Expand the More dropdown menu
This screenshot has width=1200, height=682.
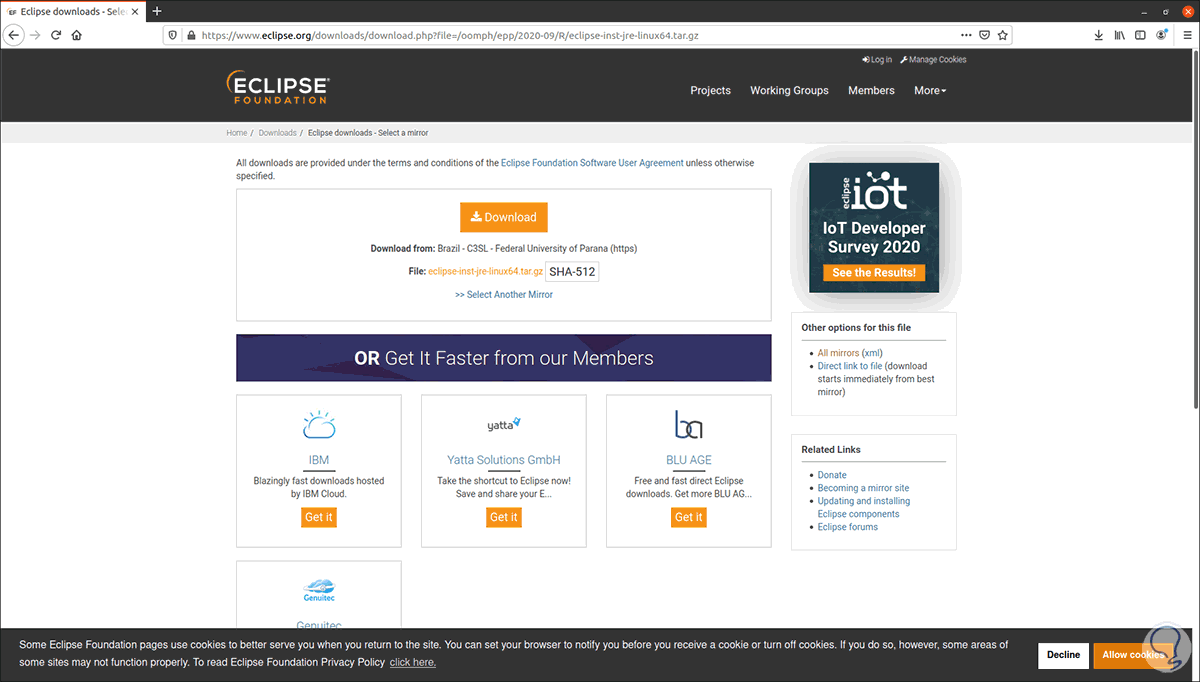click(930, 90)
